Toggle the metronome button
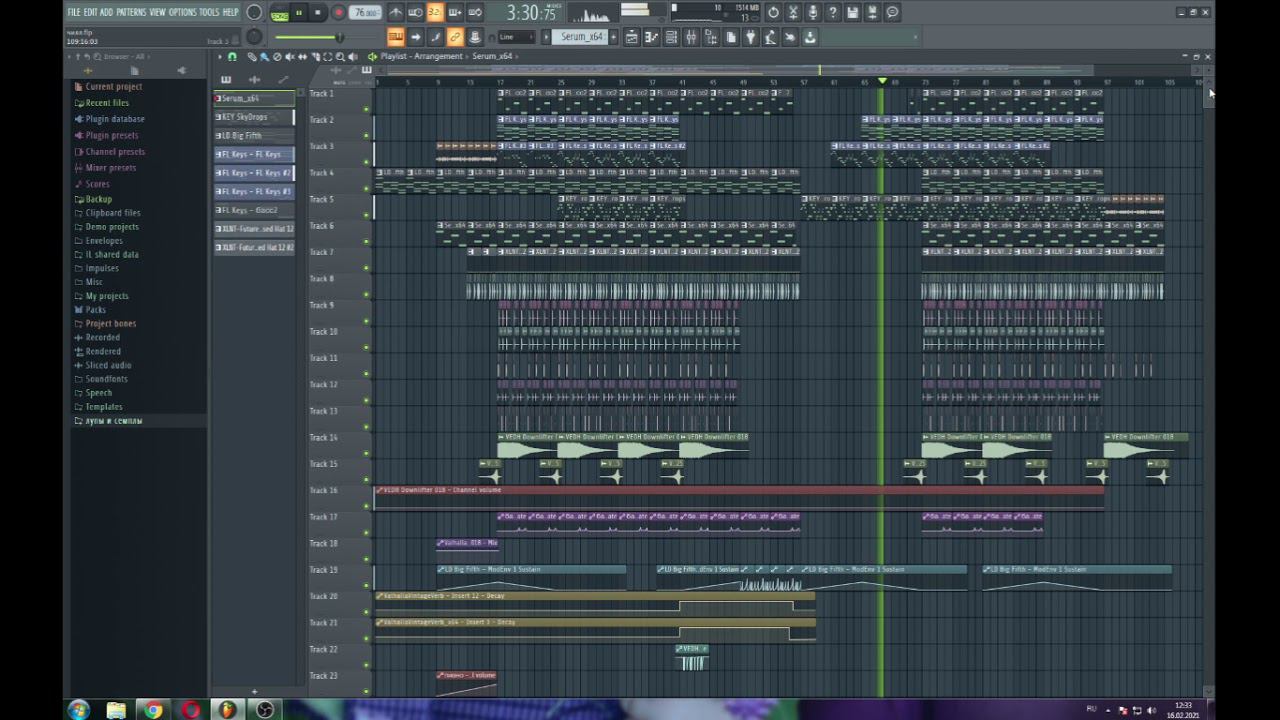The height and width of the screenshot is (720, 1280). click(x=396, y=12)
